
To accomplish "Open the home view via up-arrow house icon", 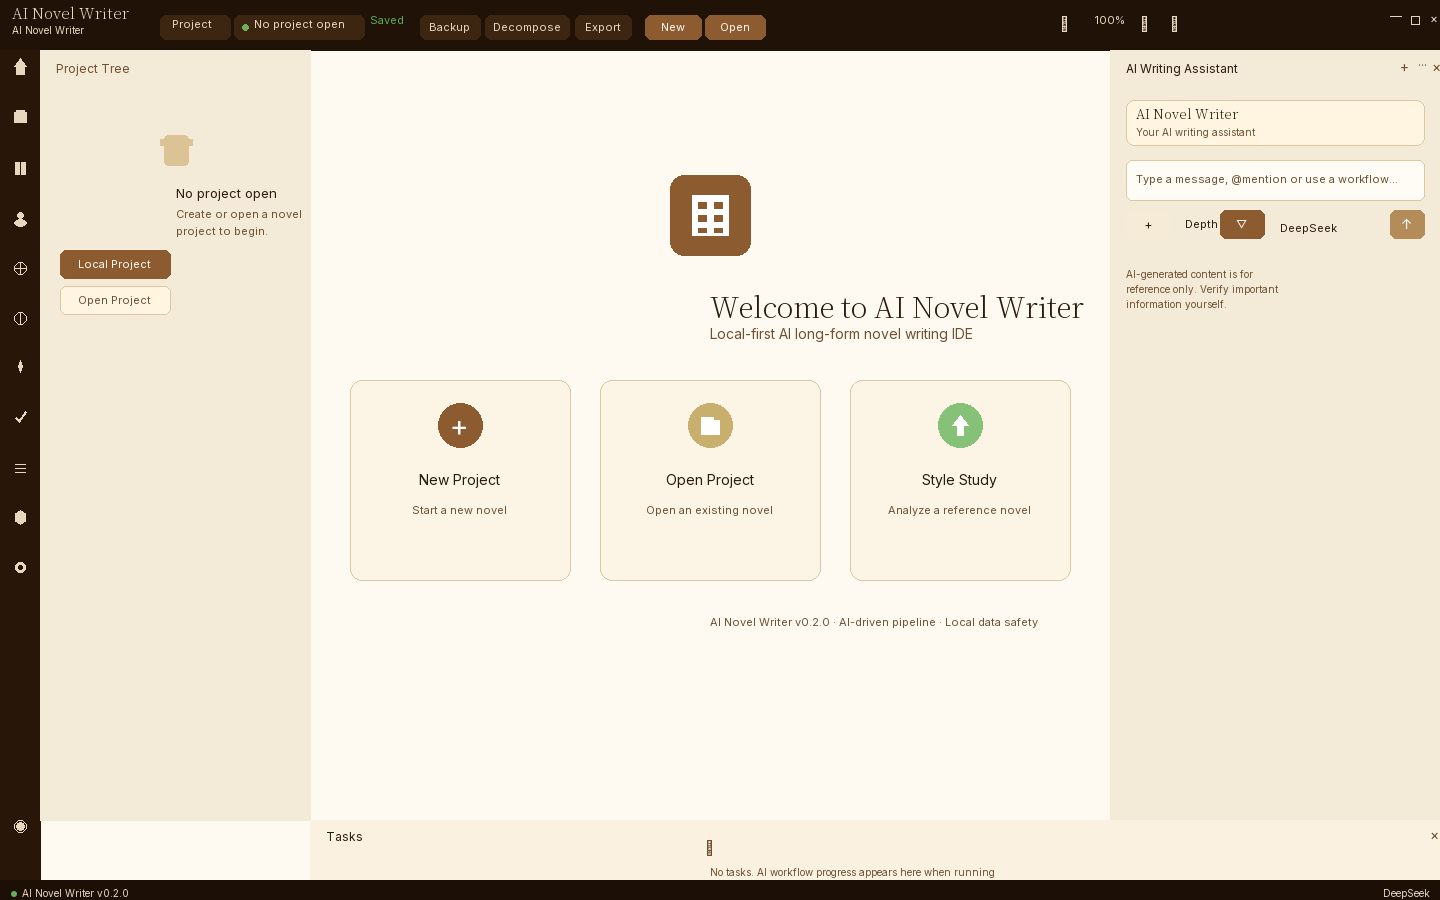I will [x=20, y=67].
